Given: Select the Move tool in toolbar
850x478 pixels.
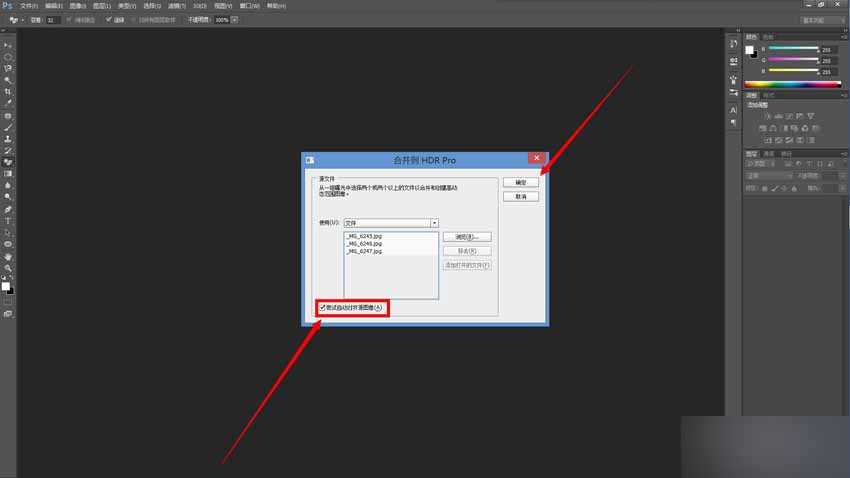Looking at the screenshot, I should pyautogui.click(x=8, y=45).
